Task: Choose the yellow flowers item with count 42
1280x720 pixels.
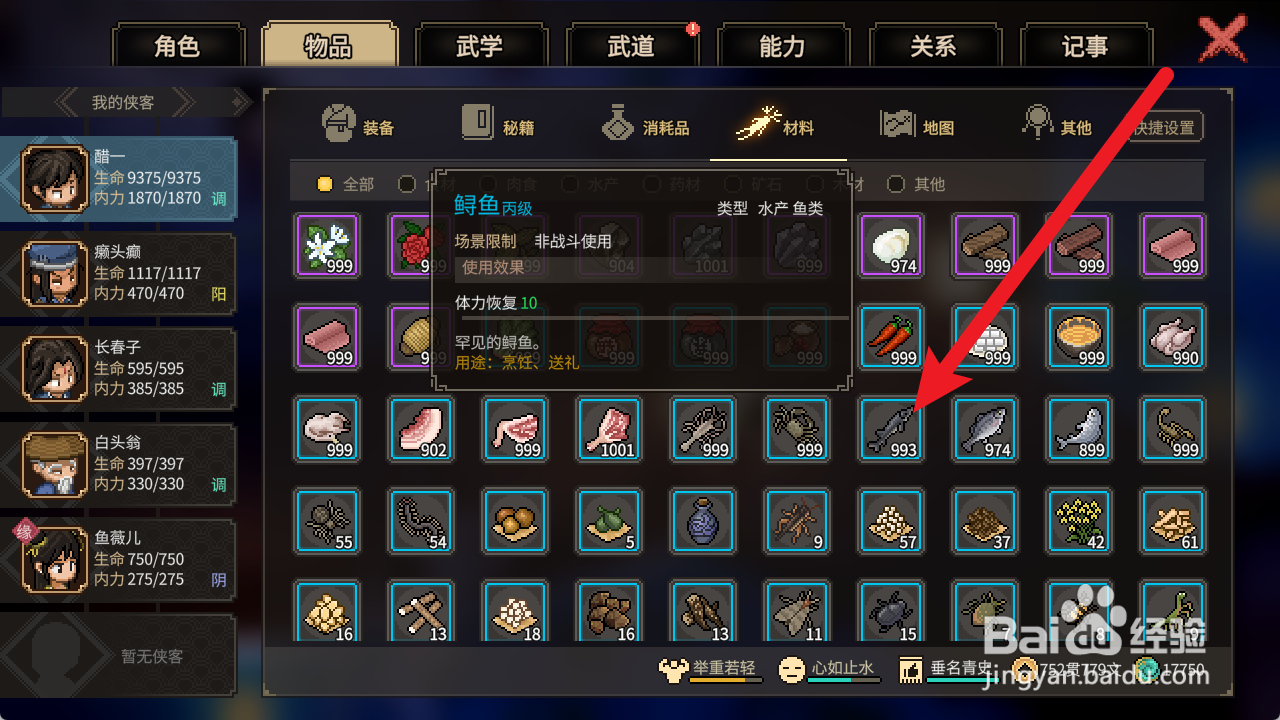Action: pos(1078,521)
